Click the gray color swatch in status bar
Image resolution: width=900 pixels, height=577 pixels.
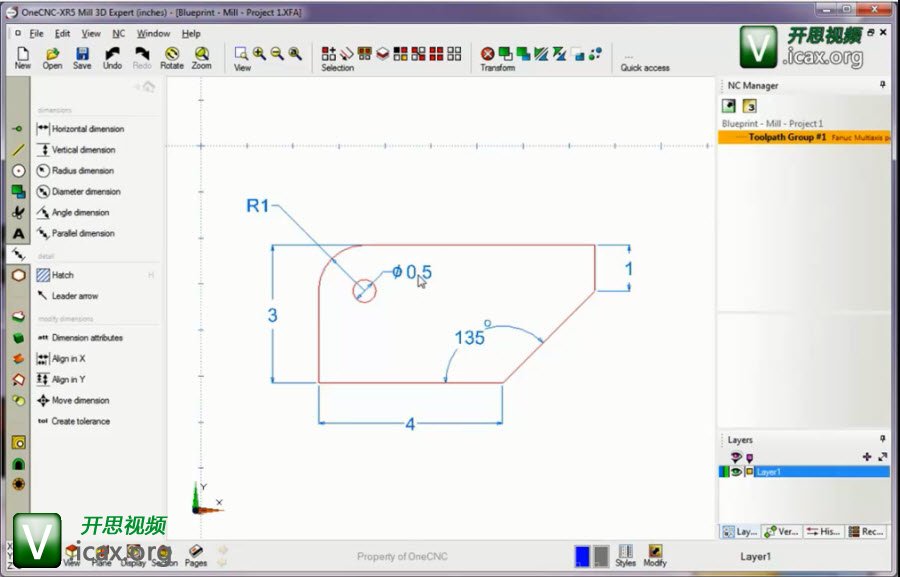[x=601, y=556]
